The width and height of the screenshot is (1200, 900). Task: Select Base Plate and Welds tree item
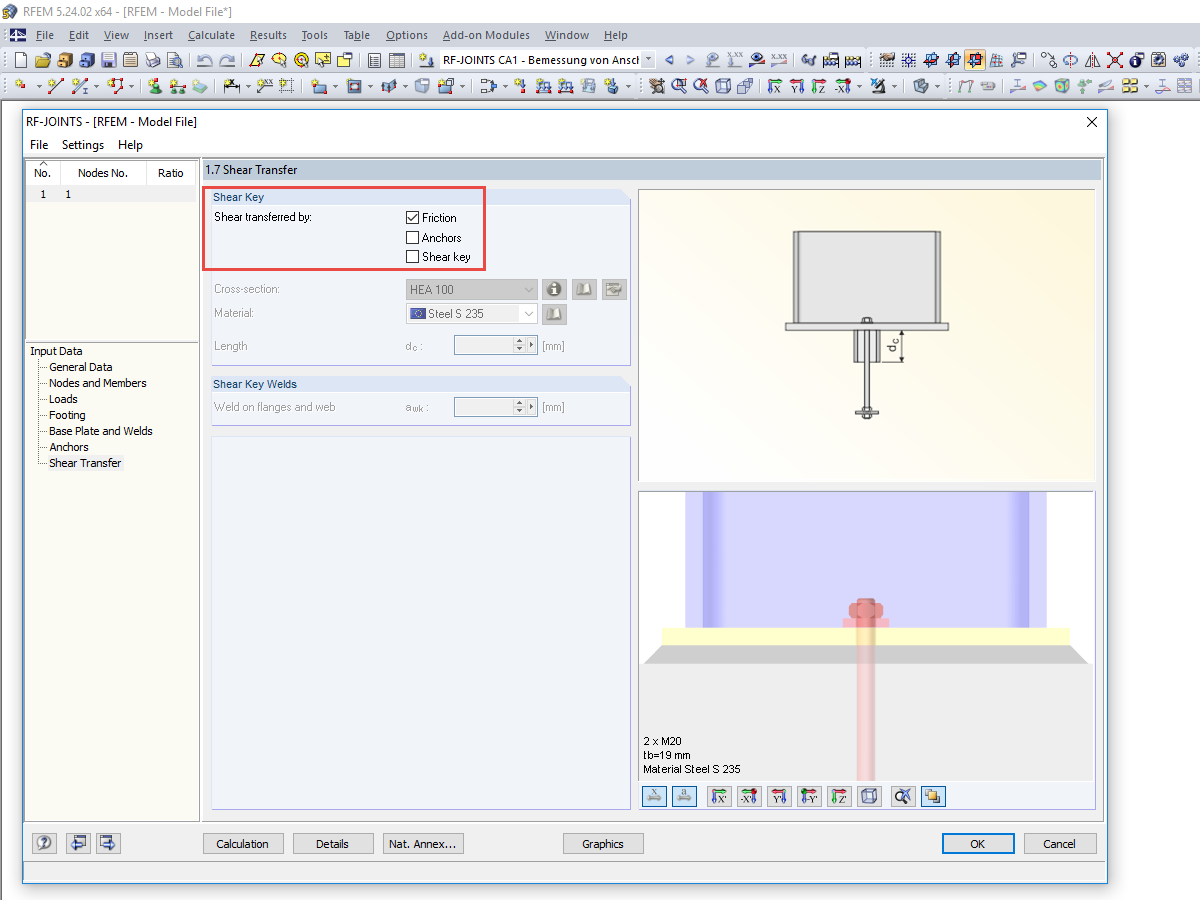pyautogui.click(x=101, y=431)
